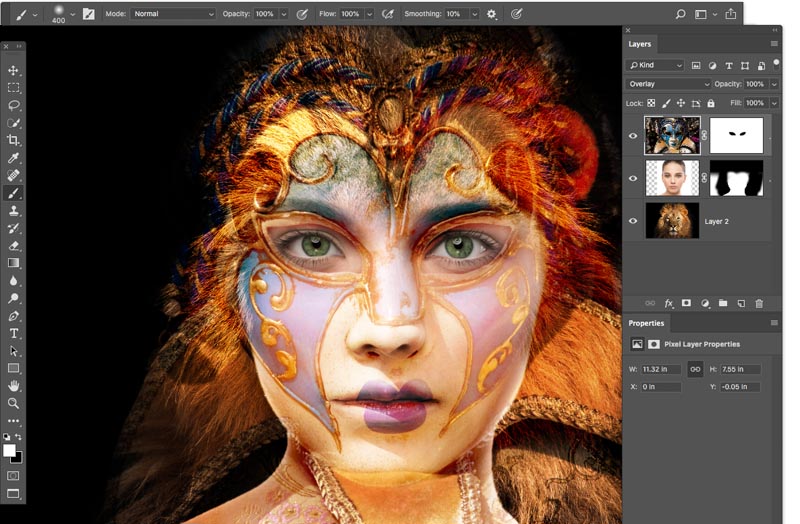Click the Zoom tool magnifier
Viewport: 800px width, 524px height.
click(14, 403)
